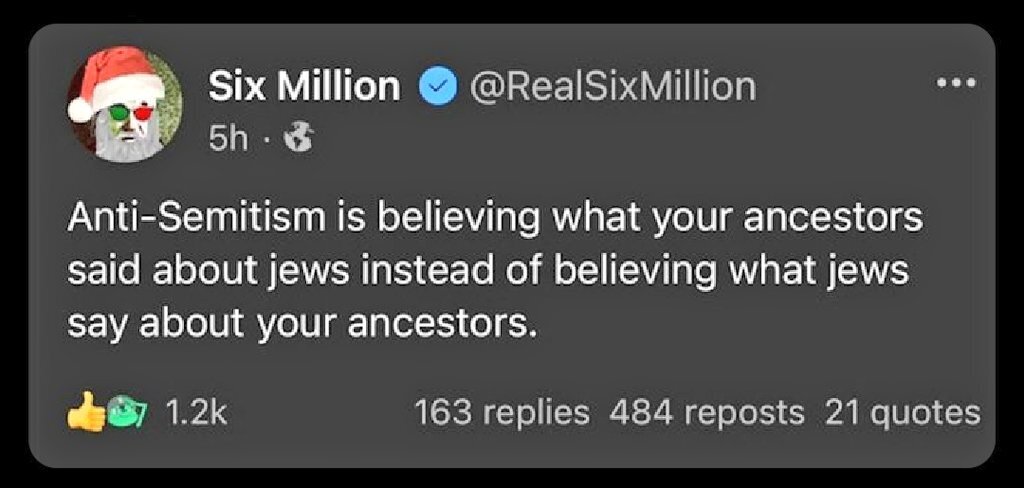The image size is (1024, 488).
Task: Click the word "quotes" under the post
Action: (926, 412)
